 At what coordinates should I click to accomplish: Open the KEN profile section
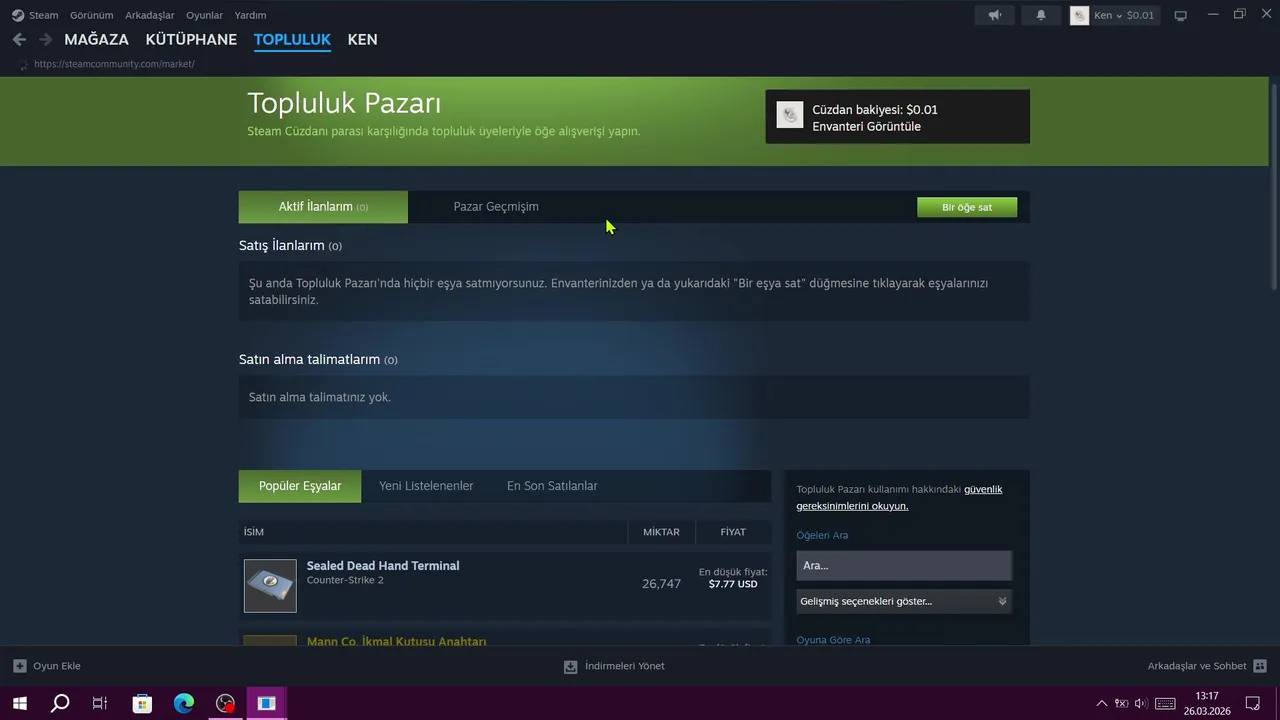click(362, 39)
